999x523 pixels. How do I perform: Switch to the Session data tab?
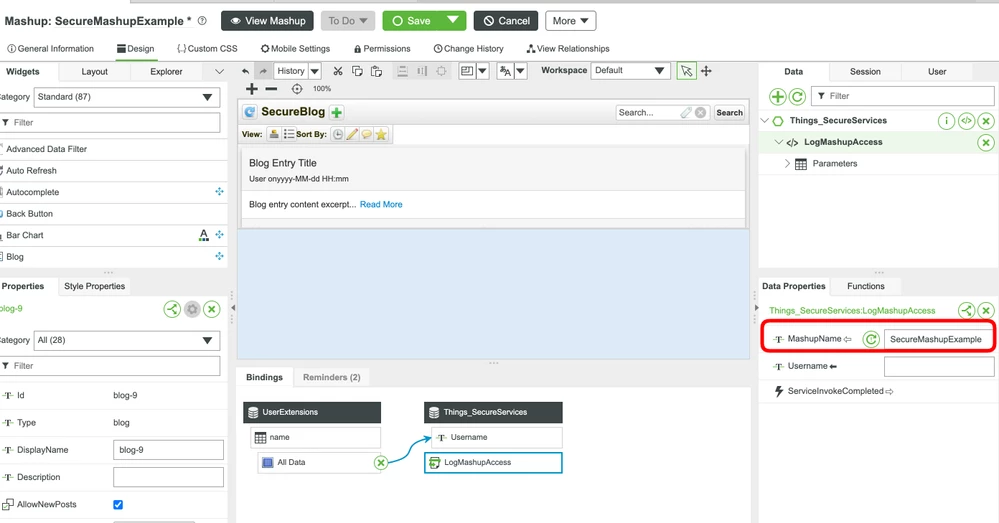865,71
